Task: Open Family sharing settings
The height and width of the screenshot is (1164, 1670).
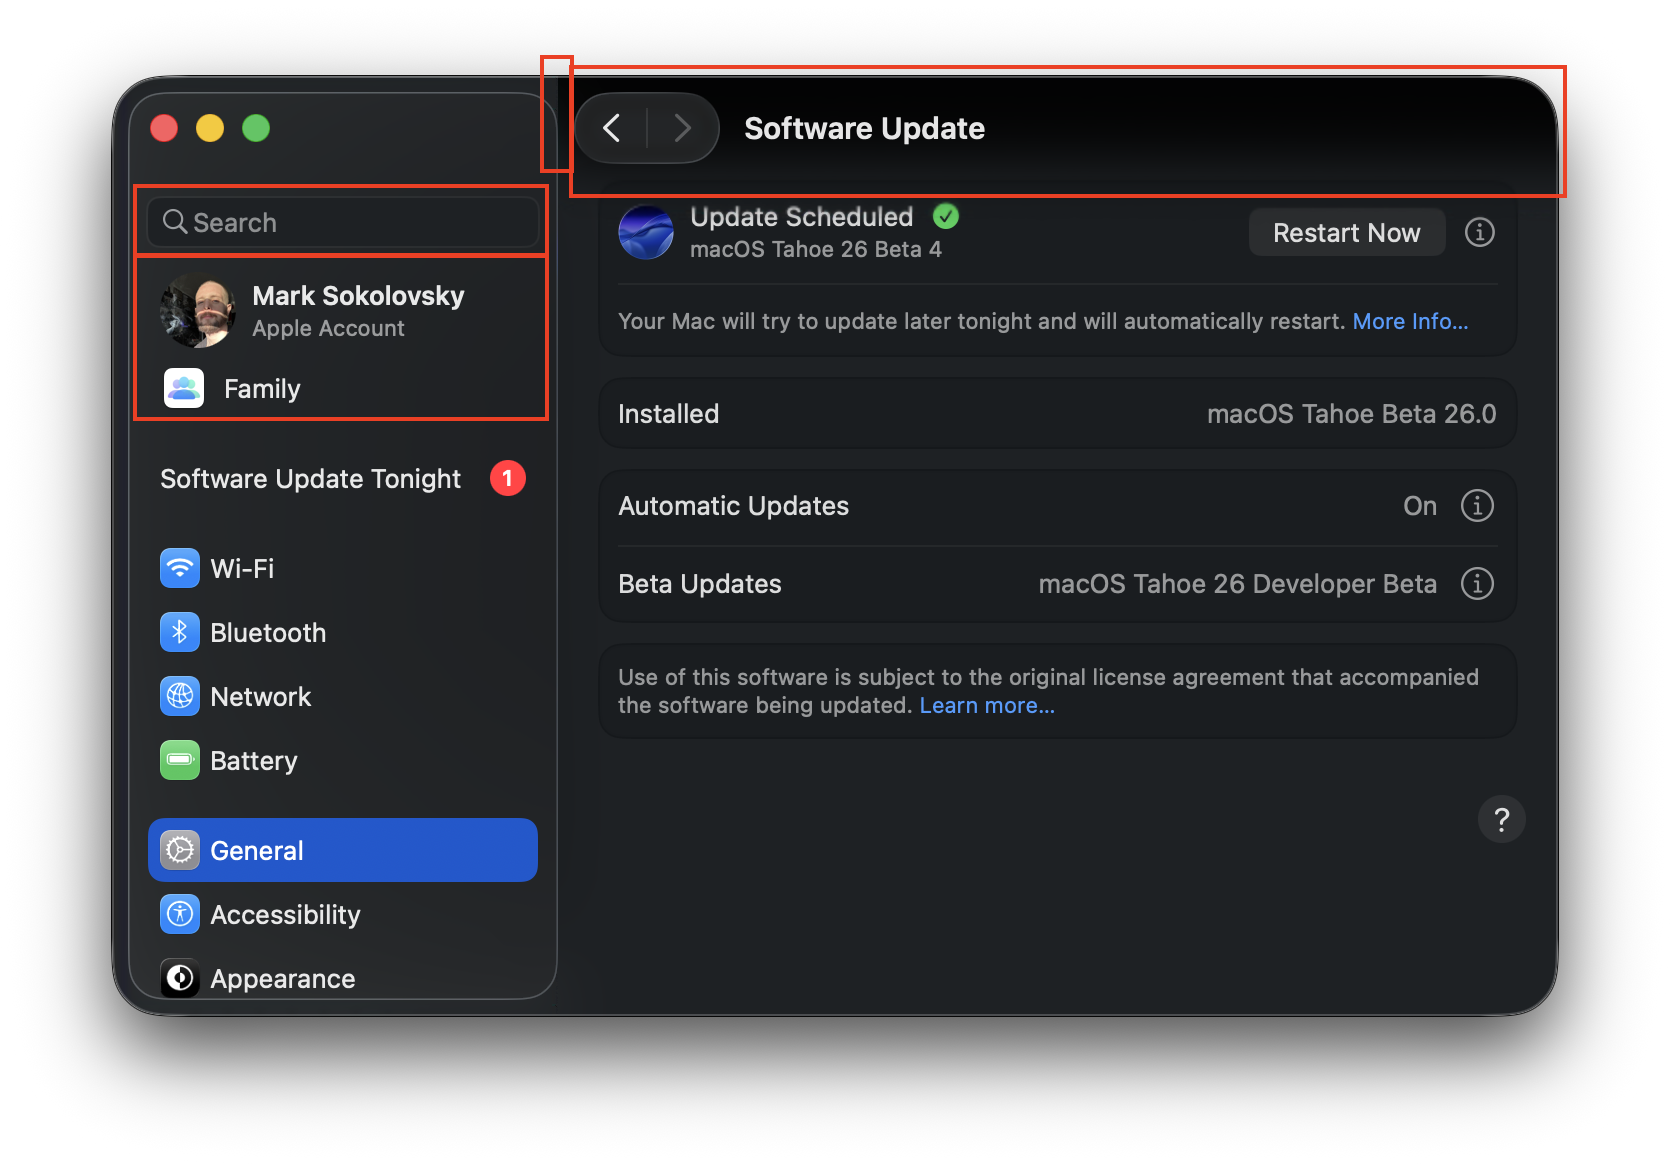Action: coord(261,389)
